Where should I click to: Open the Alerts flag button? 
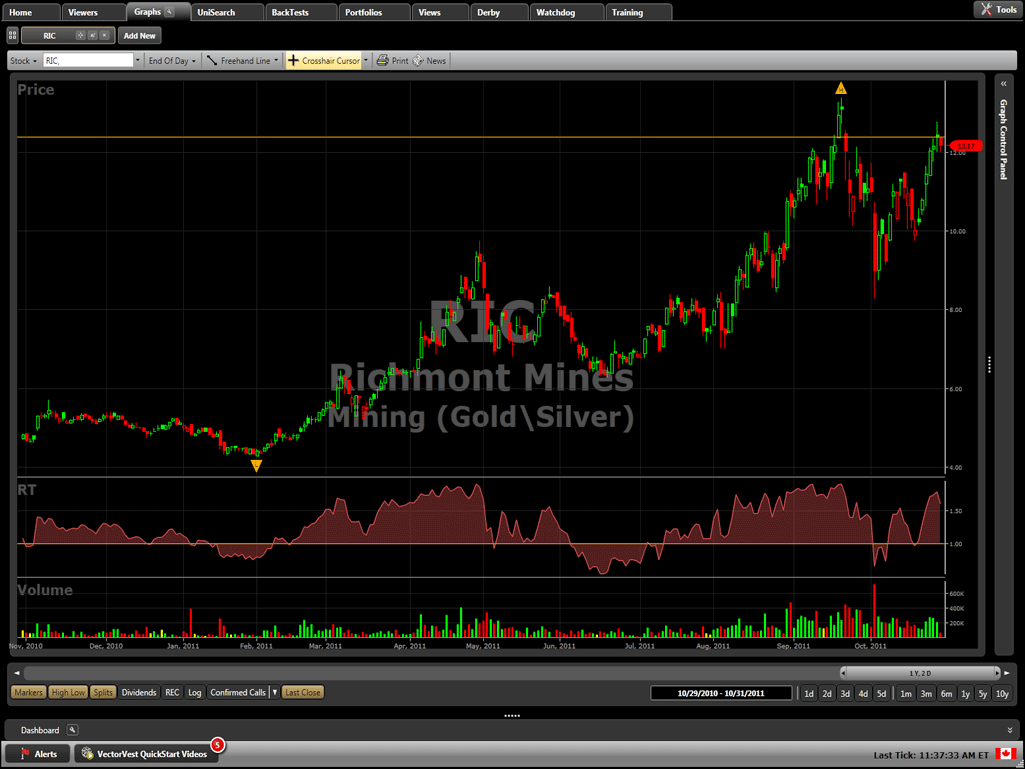(x=38, y=753)
